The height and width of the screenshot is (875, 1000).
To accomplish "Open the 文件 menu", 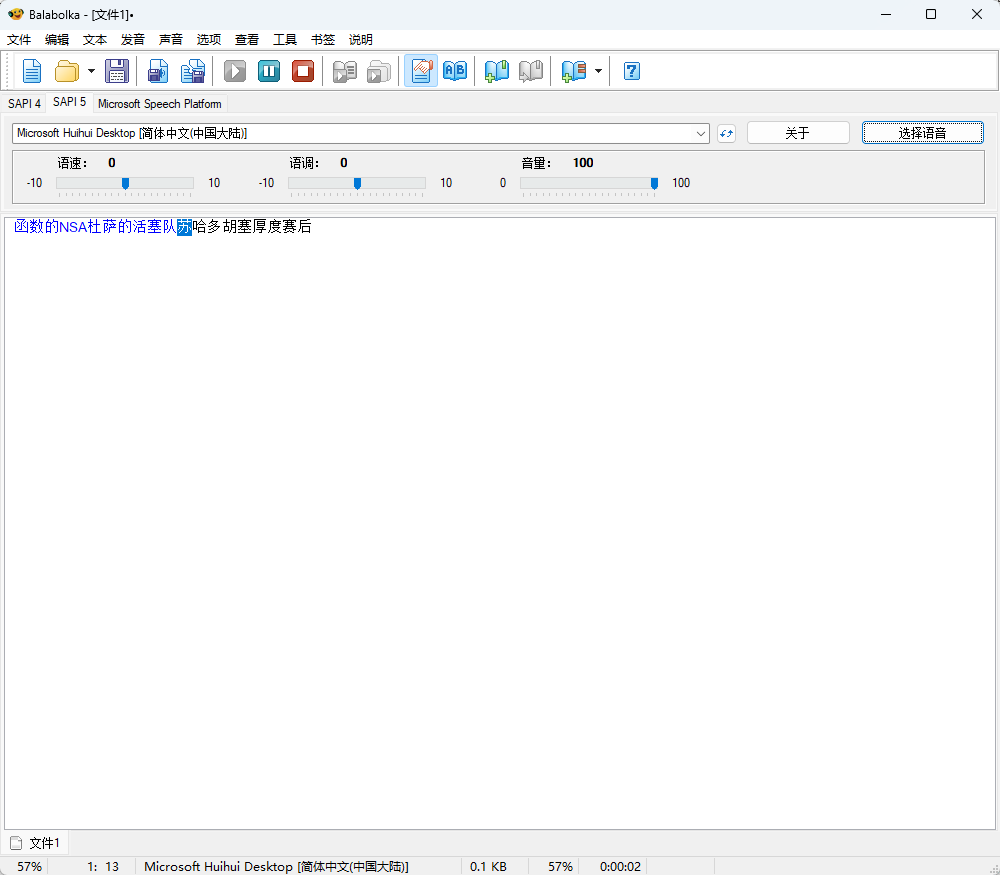I will (x=19, y=40).
